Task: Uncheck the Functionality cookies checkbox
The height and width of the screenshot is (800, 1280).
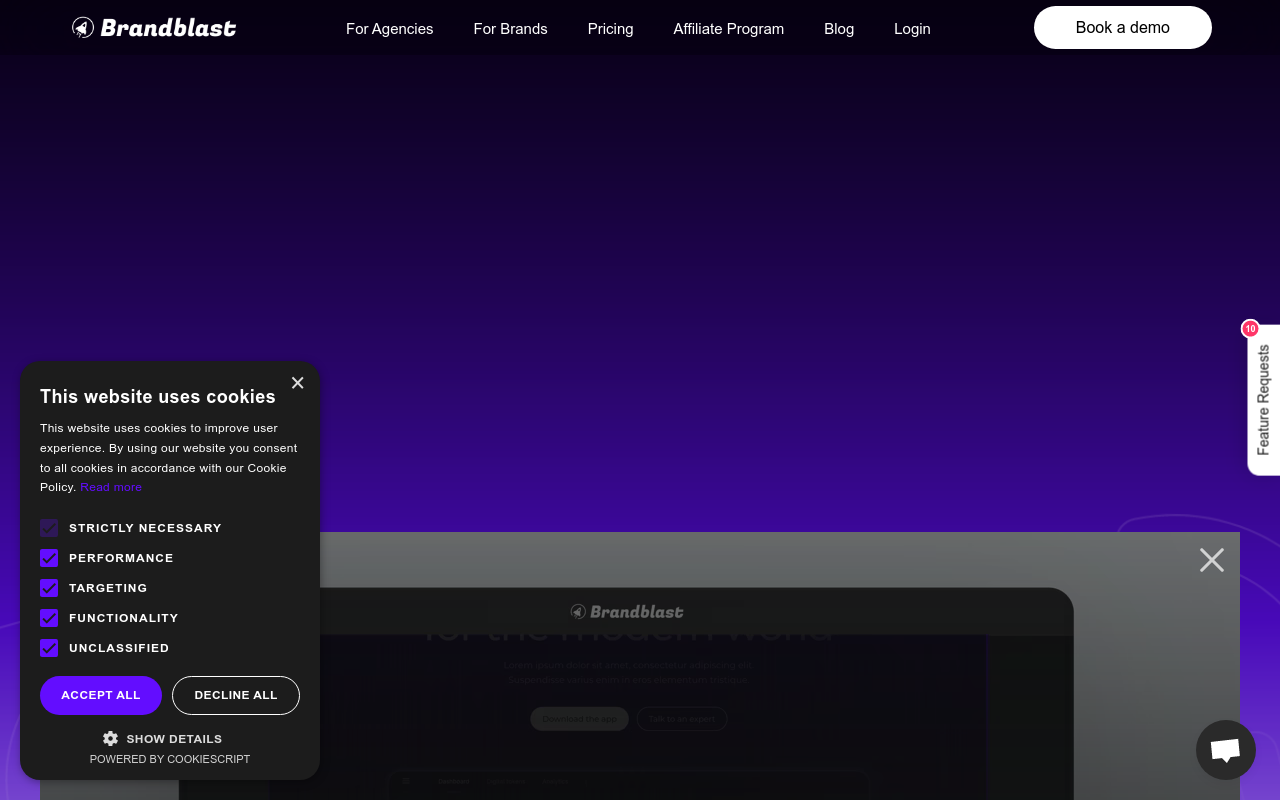Action: click(49, 618)
